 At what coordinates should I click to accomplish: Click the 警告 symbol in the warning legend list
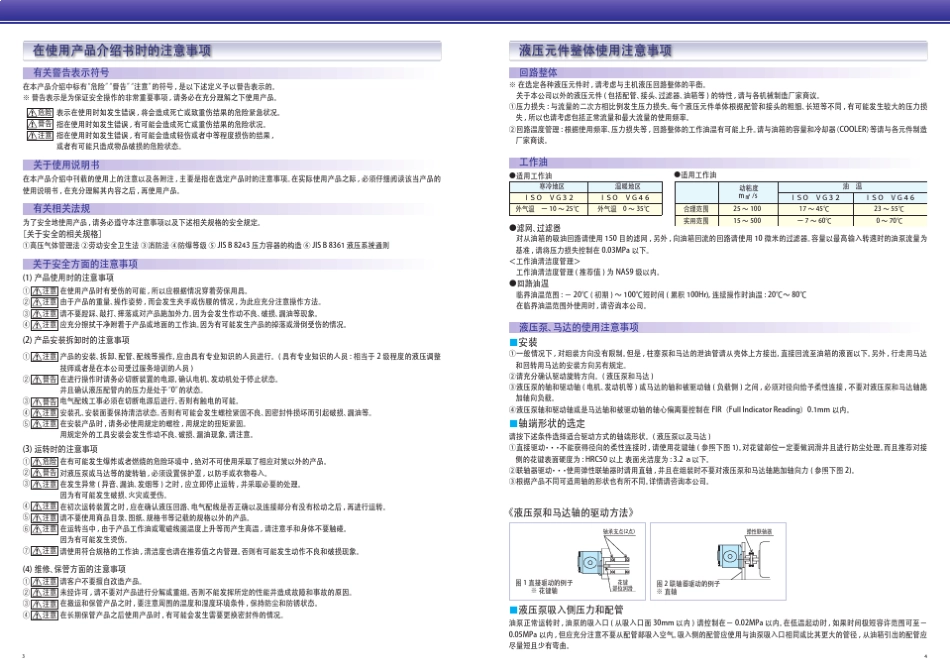pyautogui.click(x=40, y=124)
